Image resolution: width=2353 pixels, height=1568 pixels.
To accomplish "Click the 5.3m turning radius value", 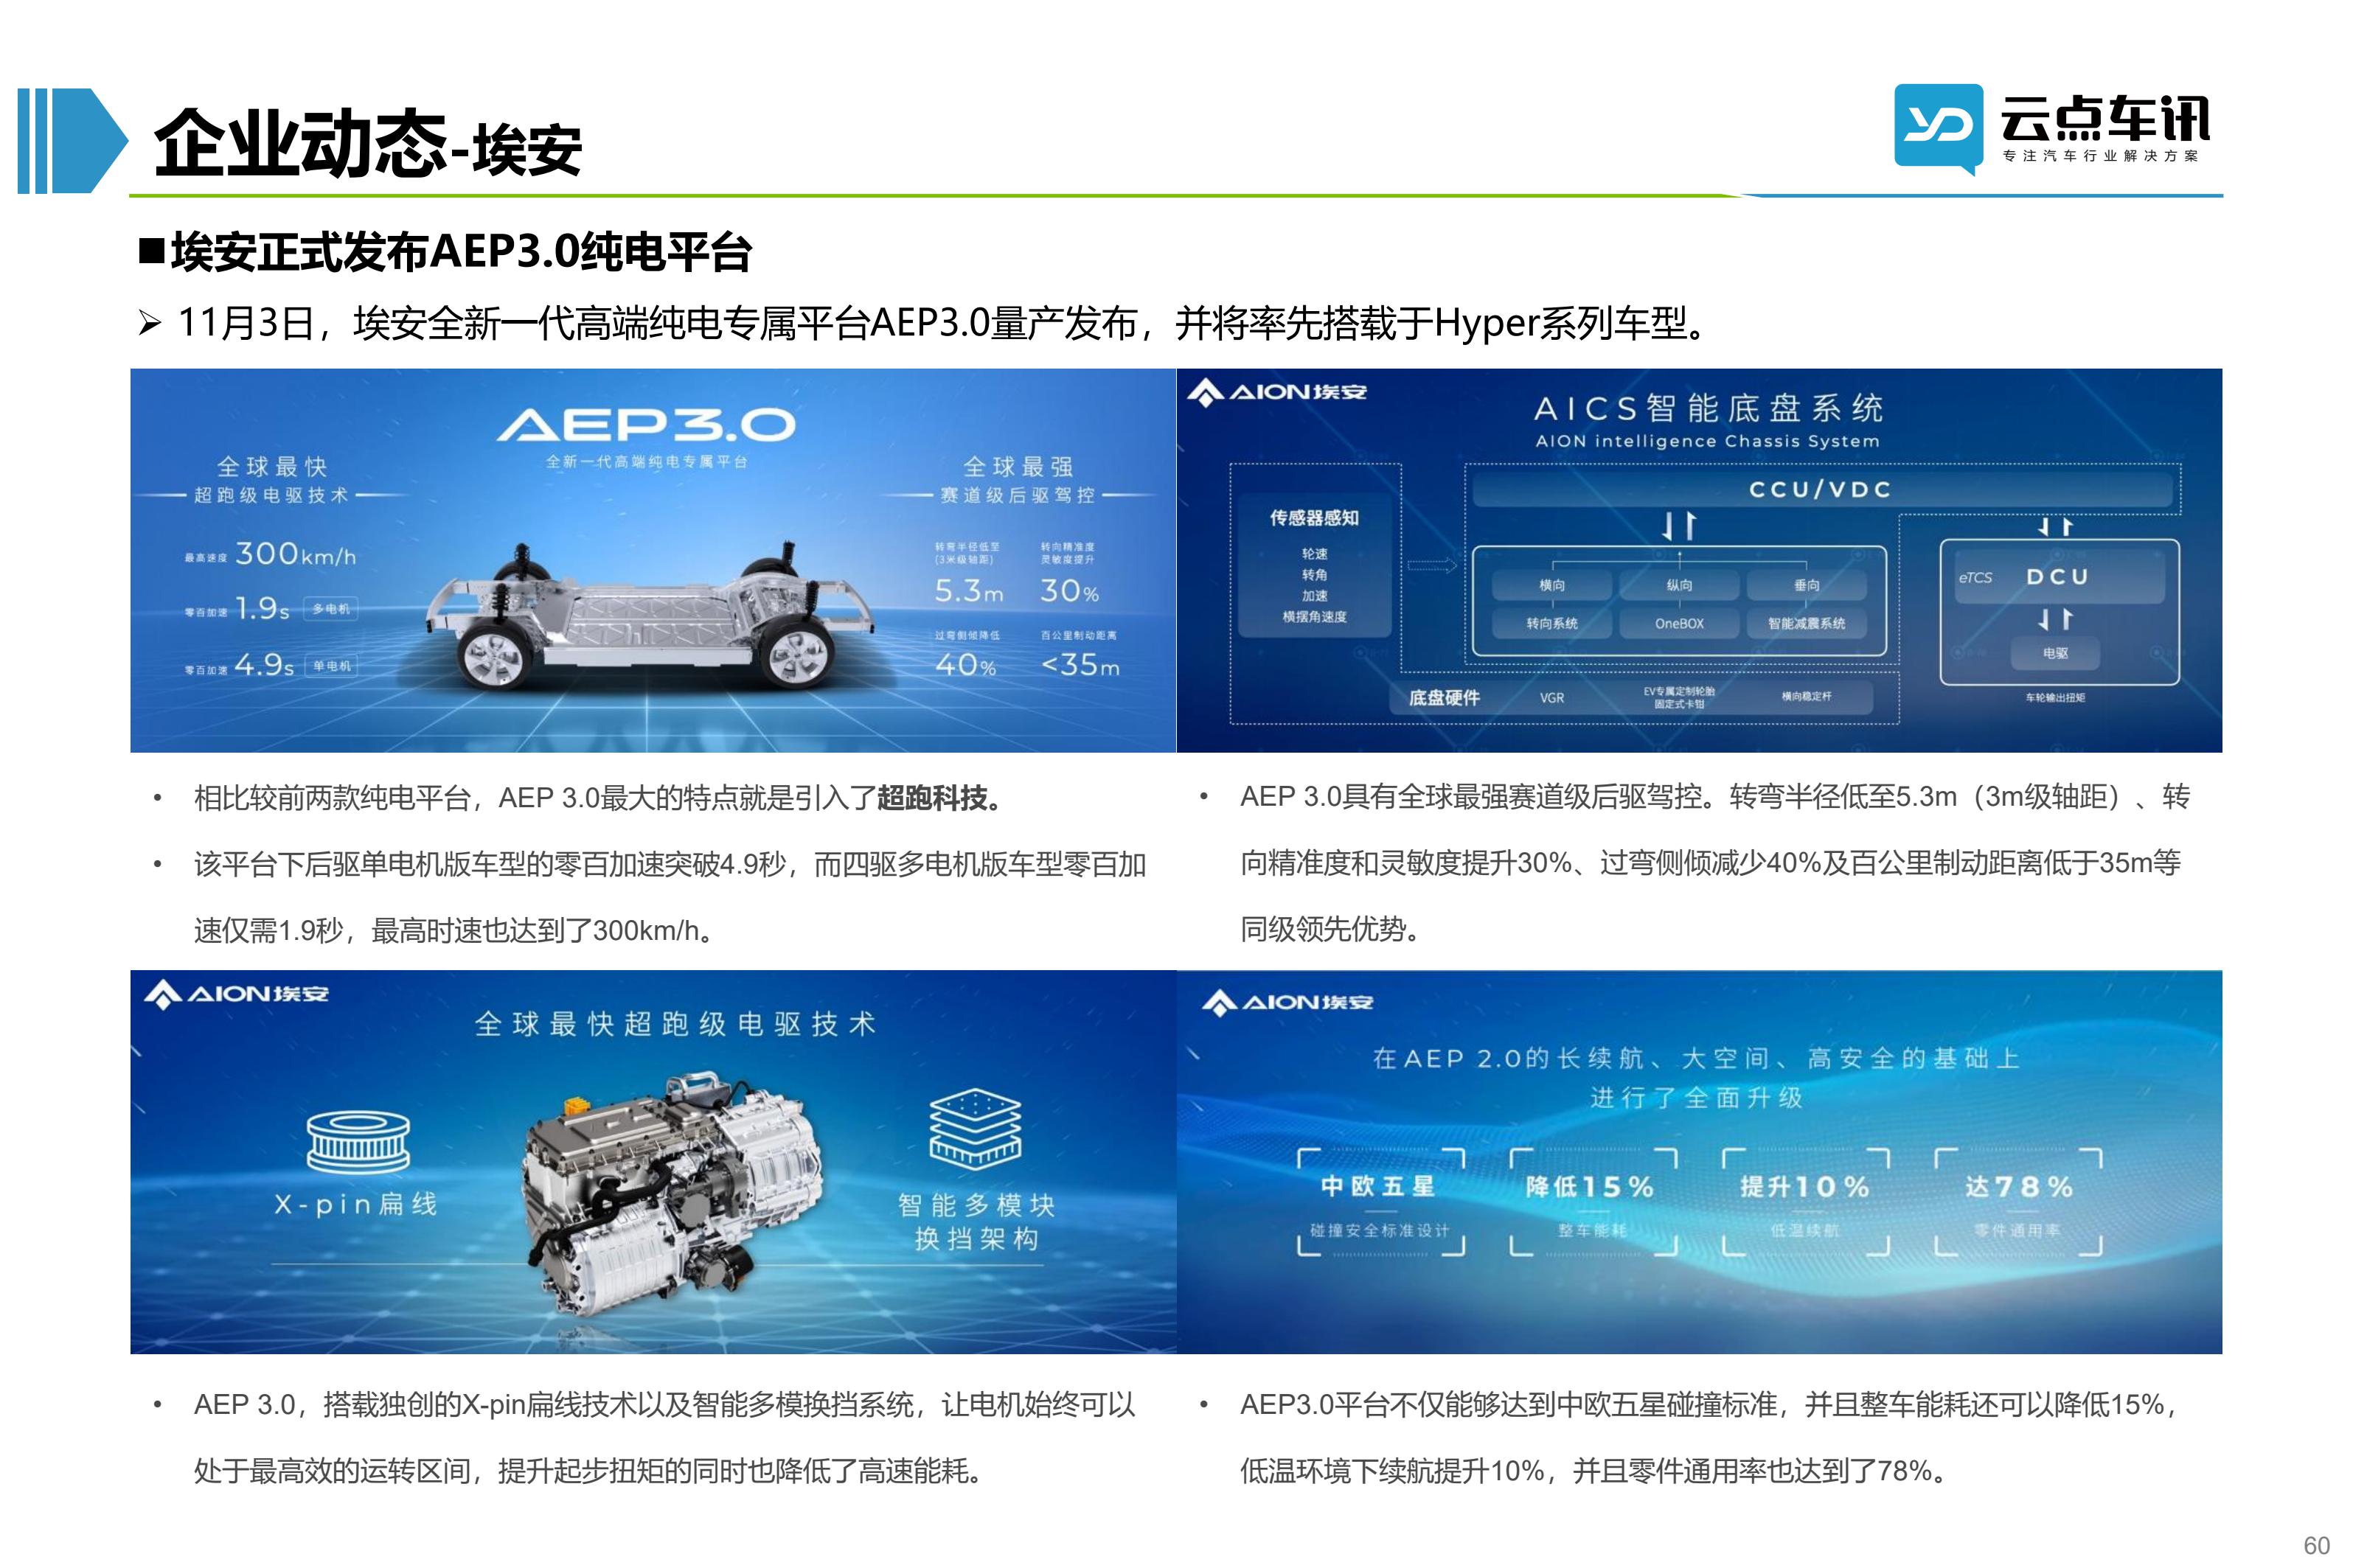I will 968,591.
